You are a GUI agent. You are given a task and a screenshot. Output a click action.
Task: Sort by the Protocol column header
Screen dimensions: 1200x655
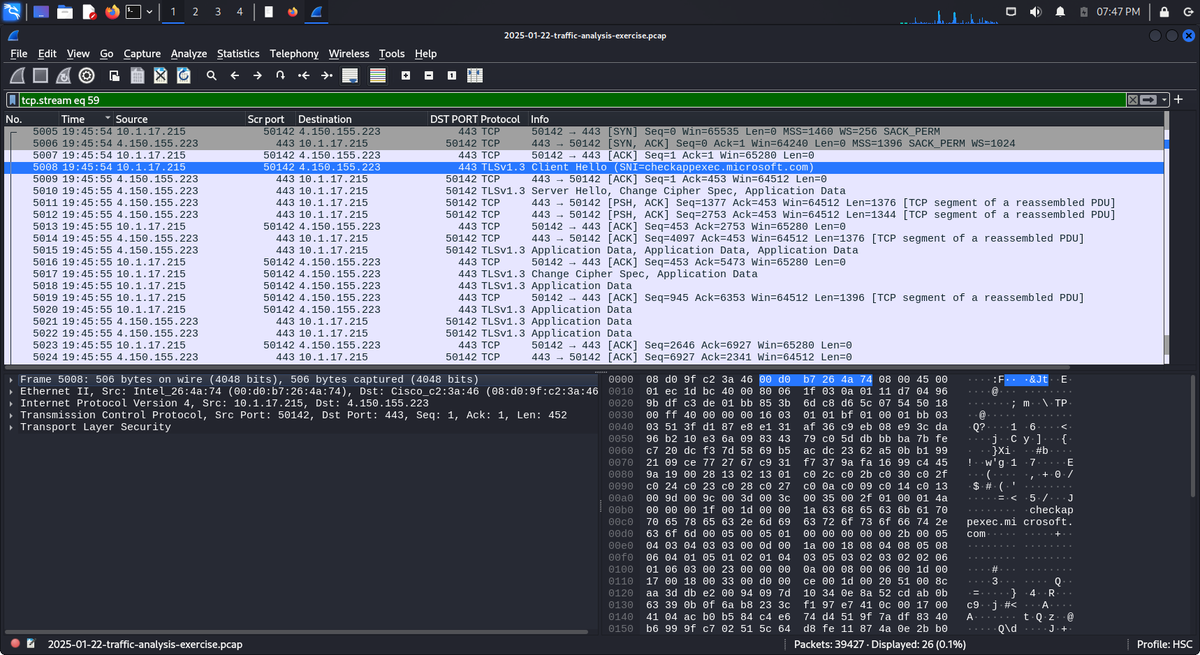tap(503, 119)
